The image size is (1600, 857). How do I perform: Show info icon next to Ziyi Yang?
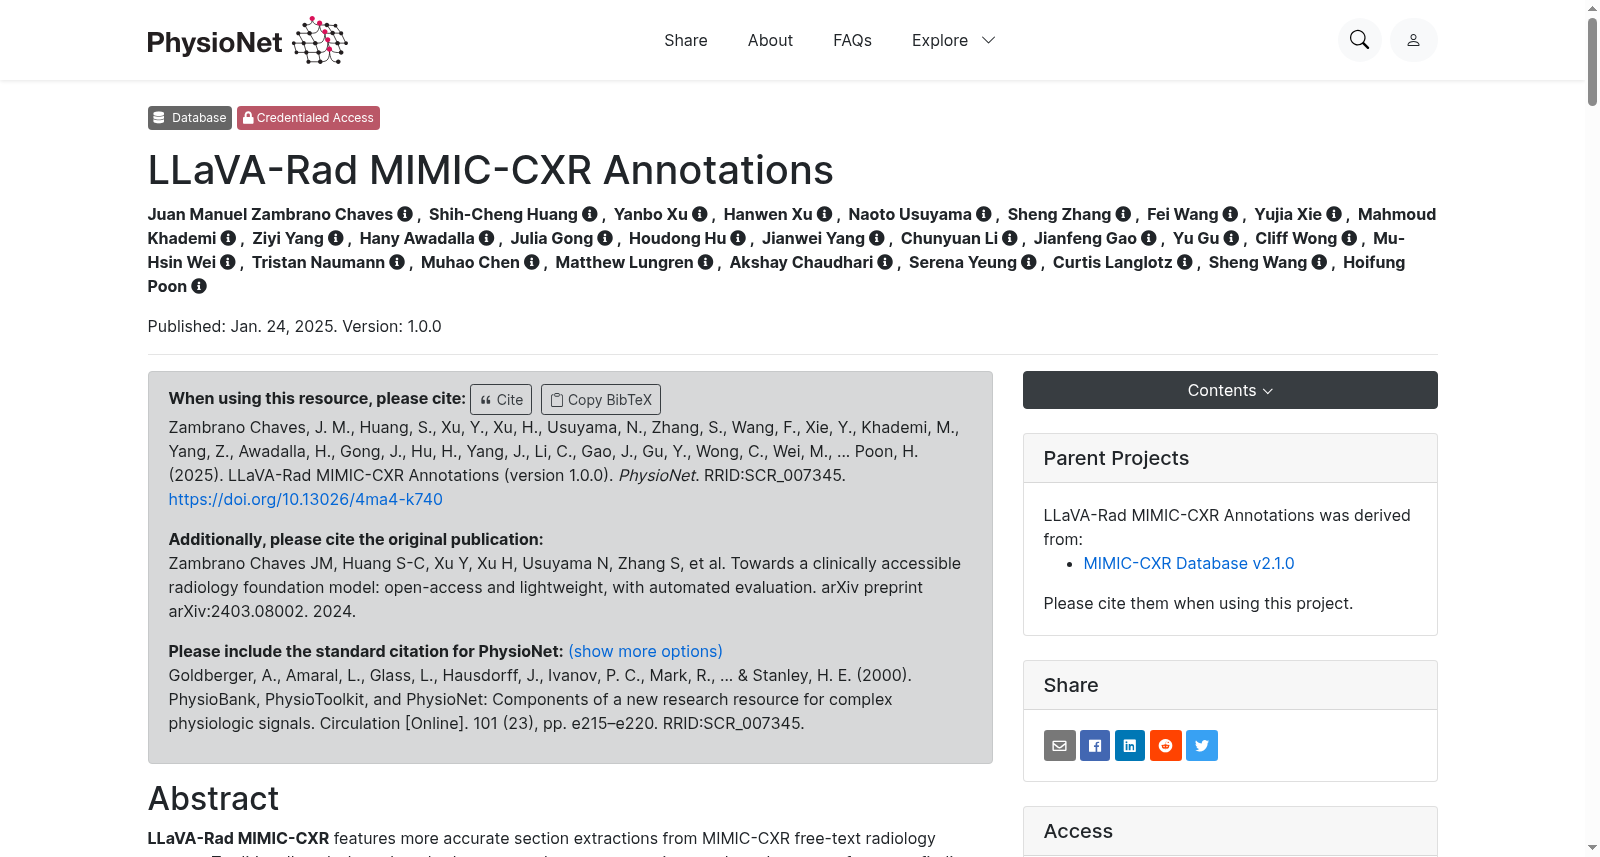(x=336, y=238)
